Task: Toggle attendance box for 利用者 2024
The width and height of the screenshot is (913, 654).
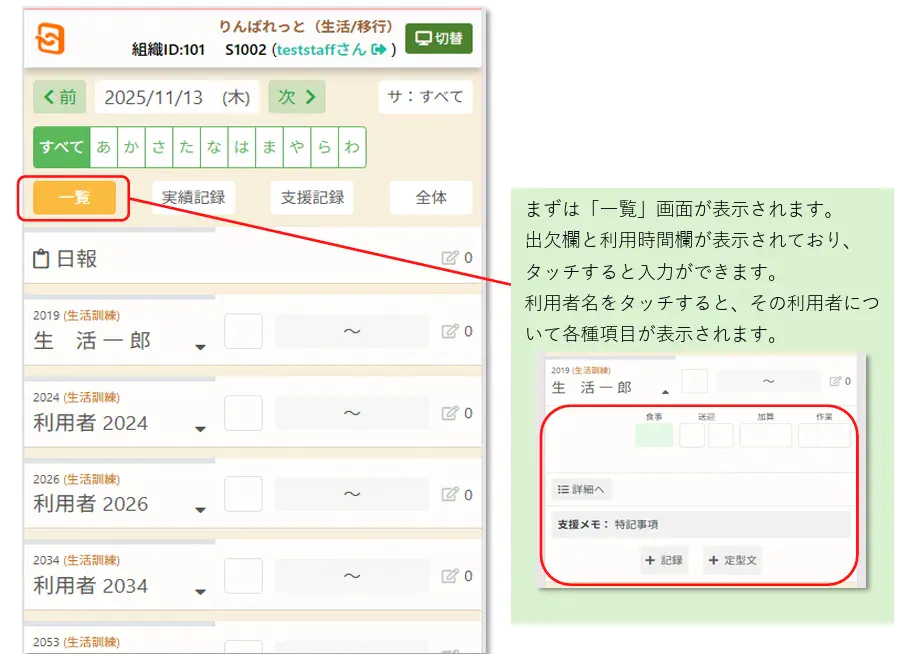Action: pyautogui.click(x=243, y=413)
